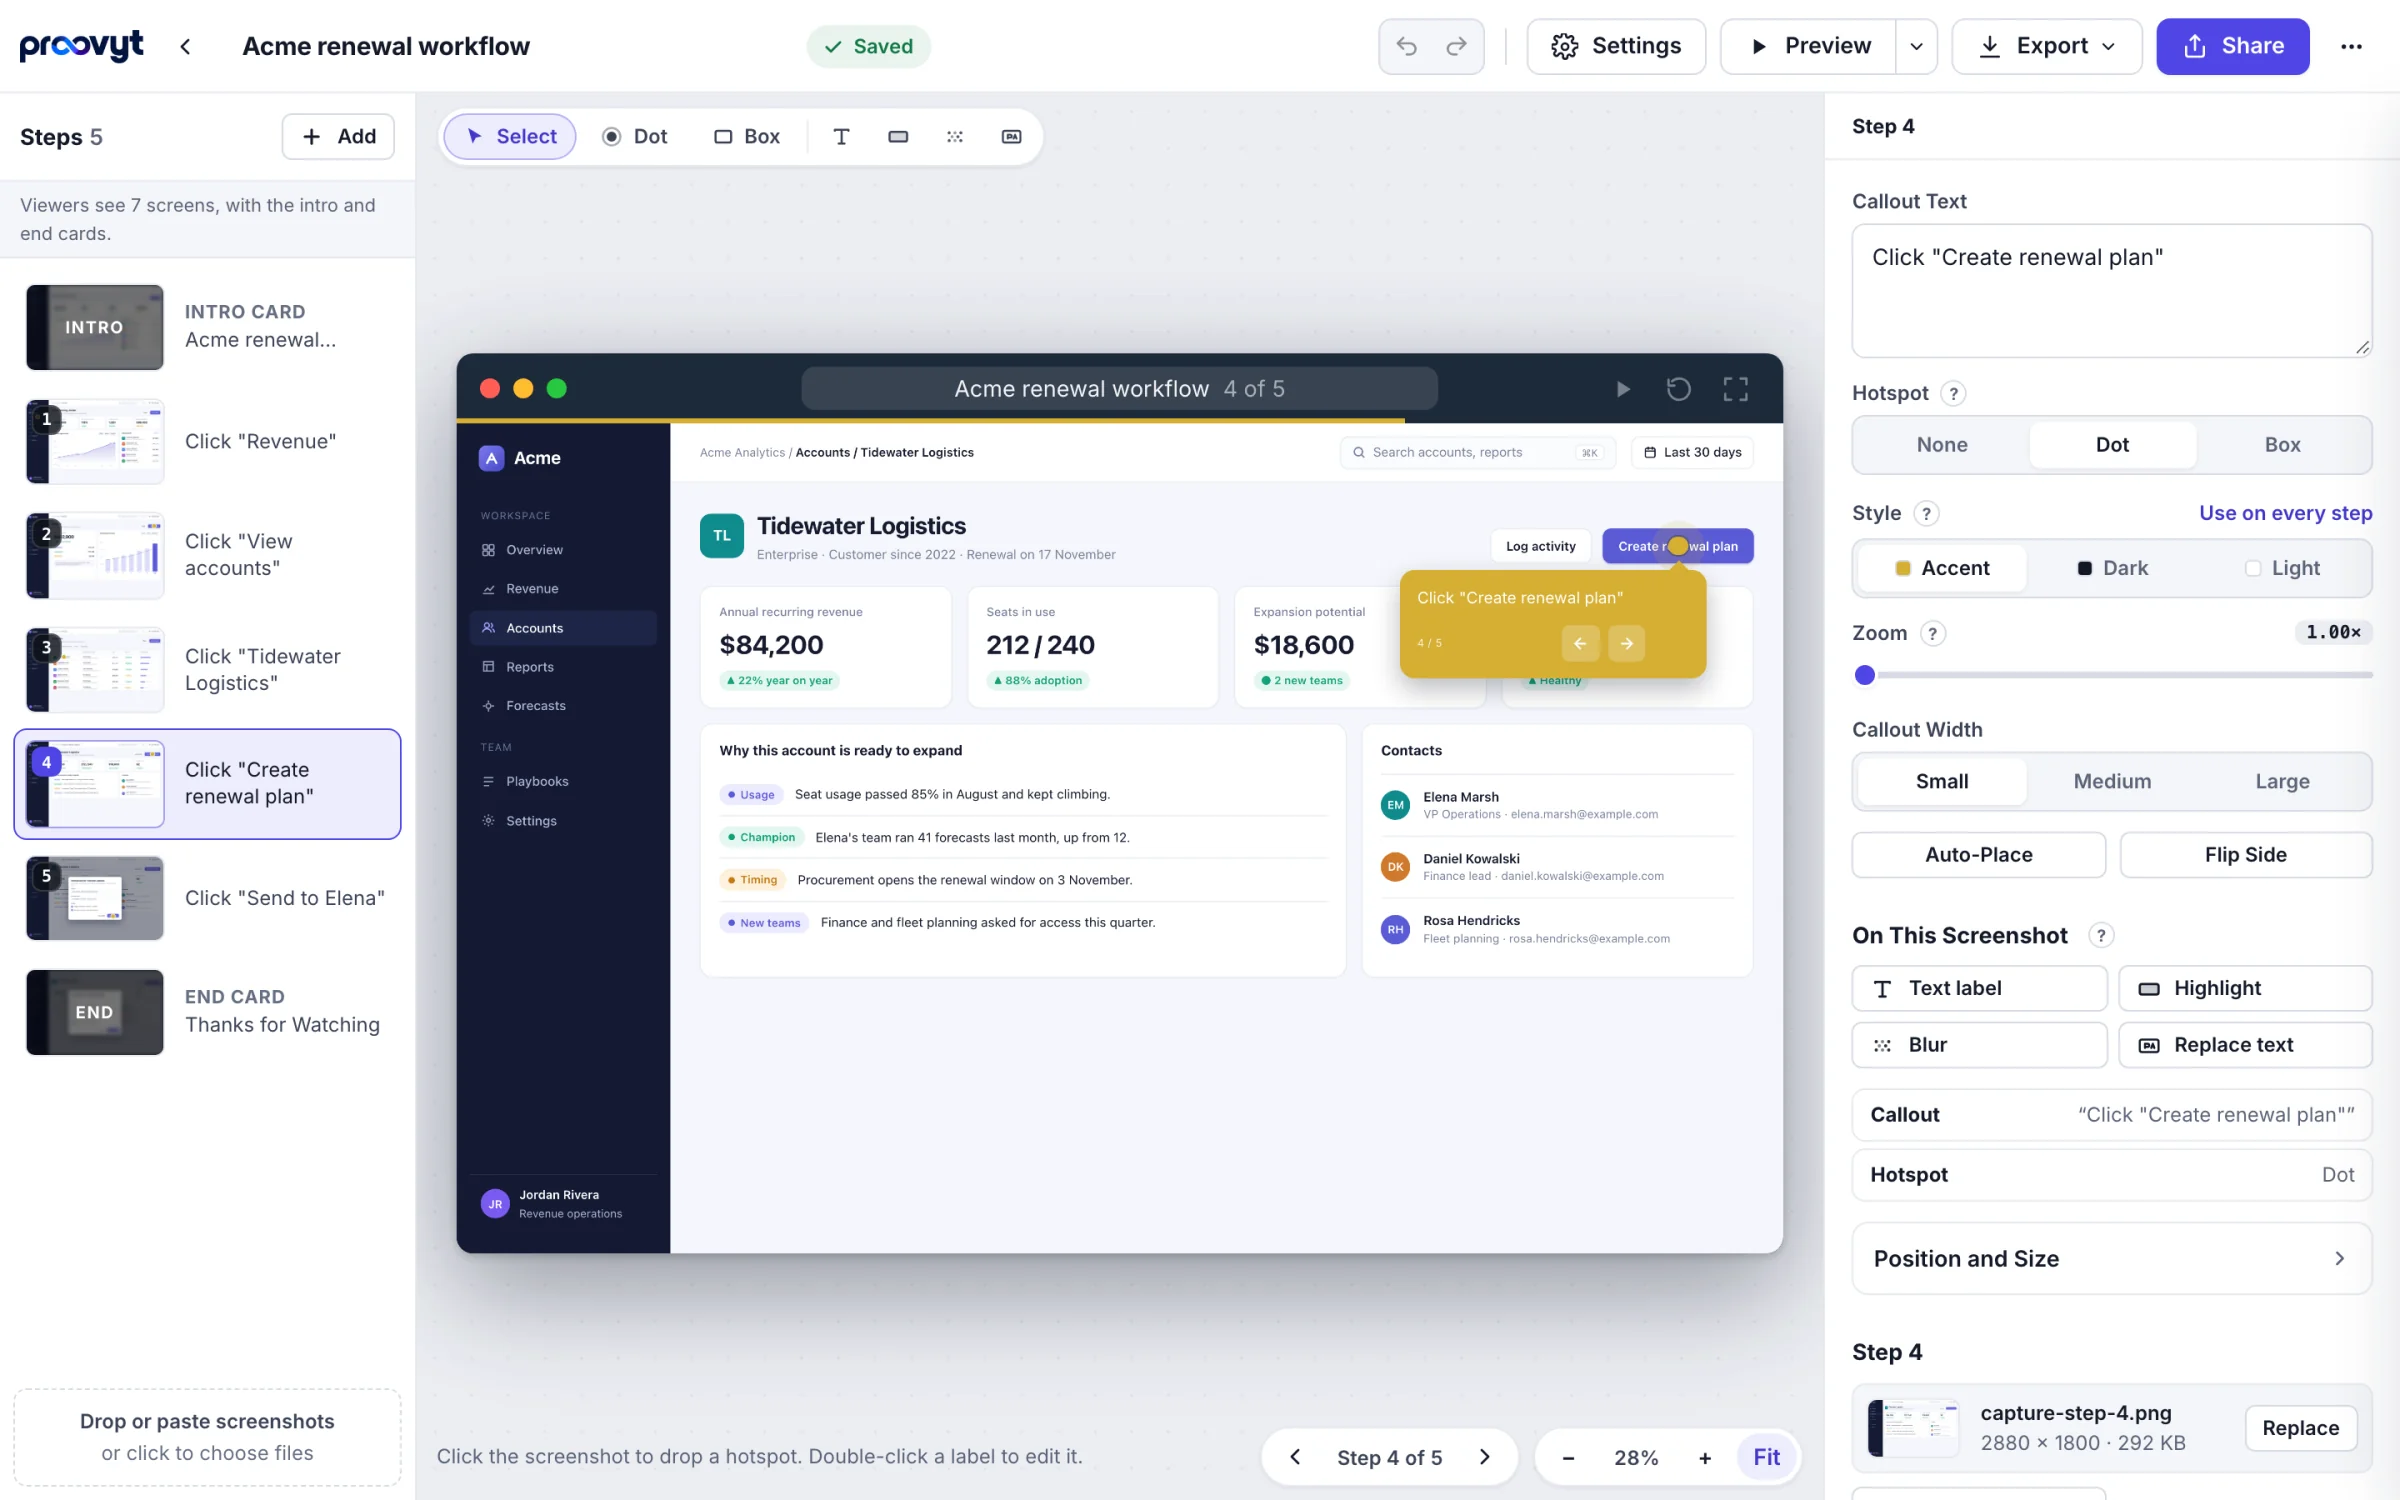Open Settings
The height and width of the screenshot is (1500, 2400).
pos(1616,46)
